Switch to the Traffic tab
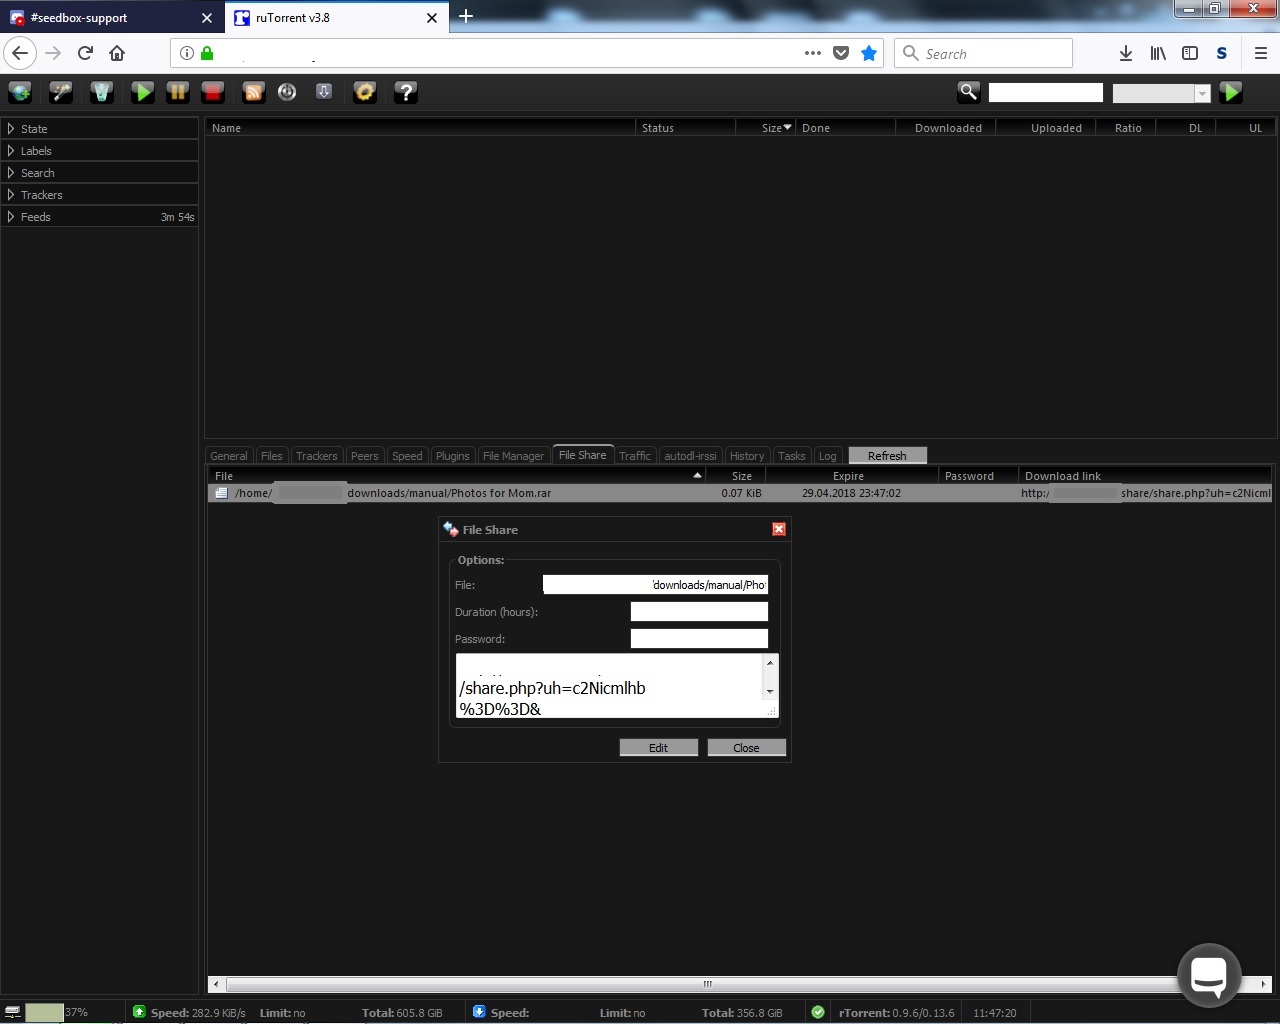The width and height of the screenshot is (1280, 1024). tap(634, 456)
